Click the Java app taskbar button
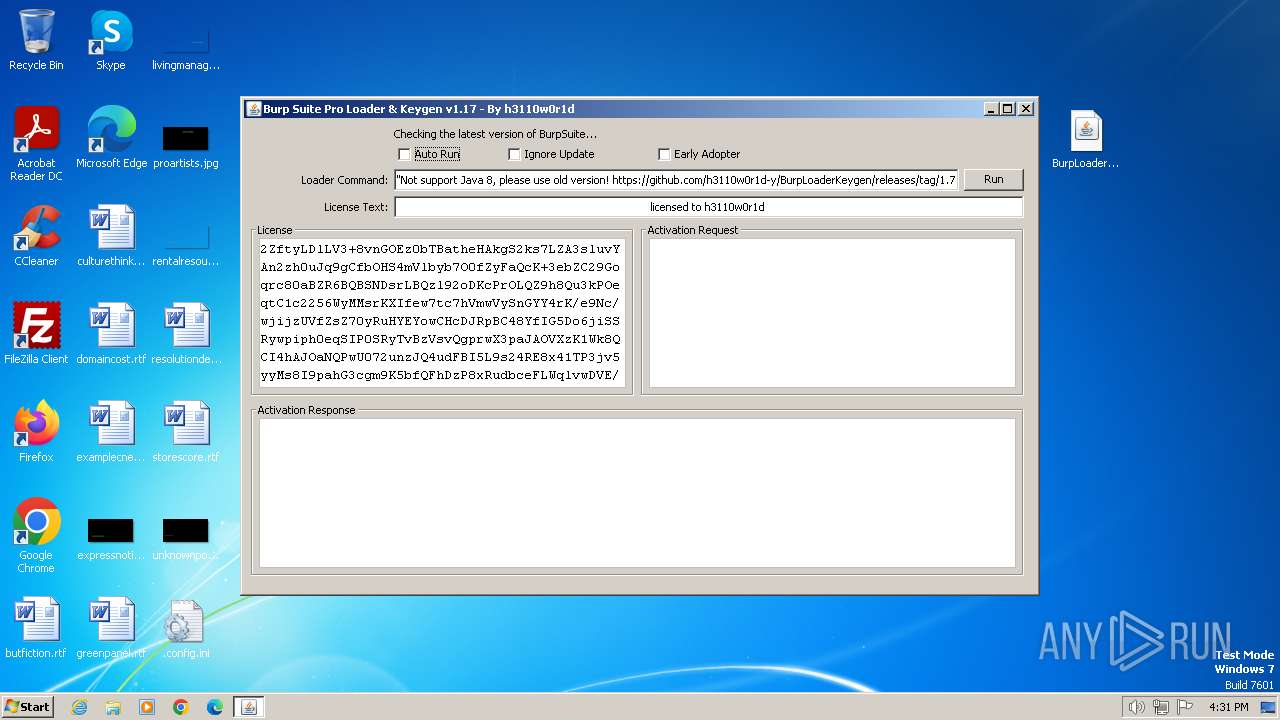 [x=249, y=707]
